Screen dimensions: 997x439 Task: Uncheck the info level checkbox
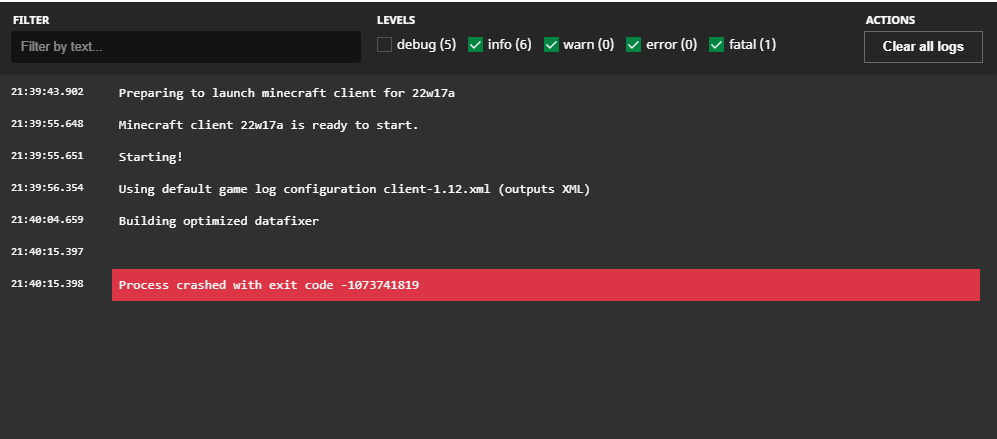coord(476,44)
